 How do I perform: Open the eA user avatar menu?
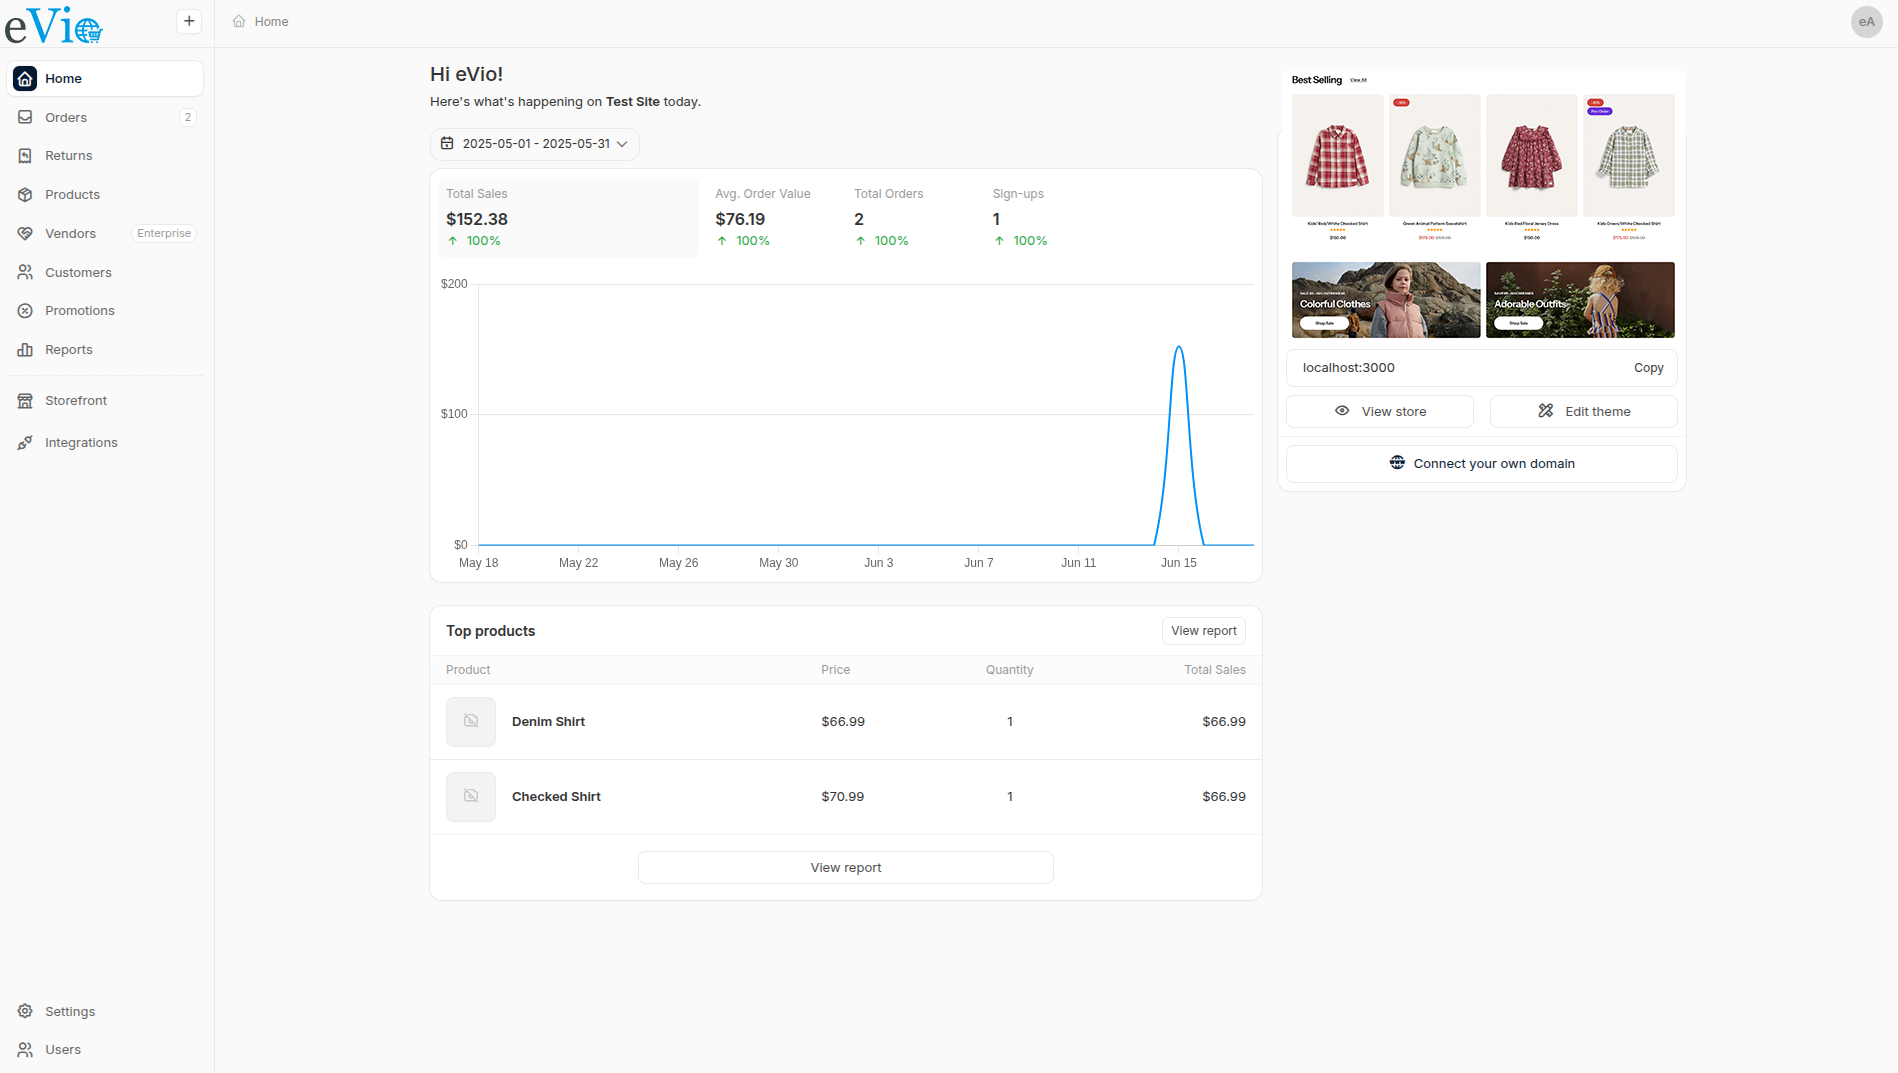pyautogui.click(x=1866, y=22)
